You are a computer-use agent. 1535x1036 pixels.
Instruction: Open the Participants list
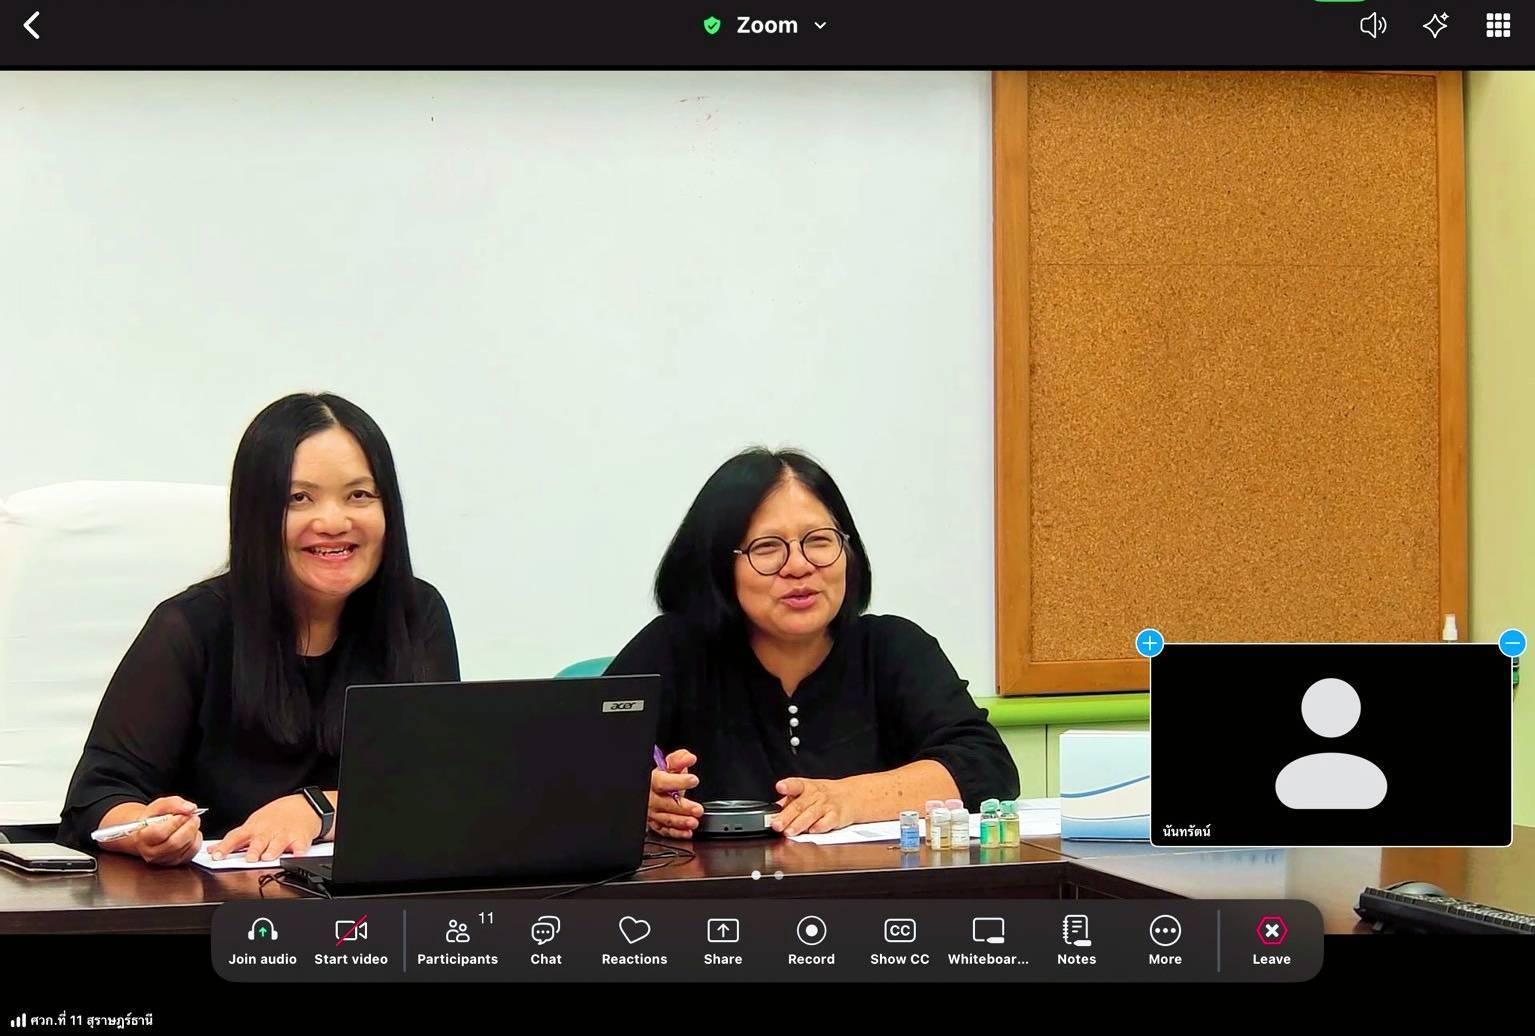457,940
